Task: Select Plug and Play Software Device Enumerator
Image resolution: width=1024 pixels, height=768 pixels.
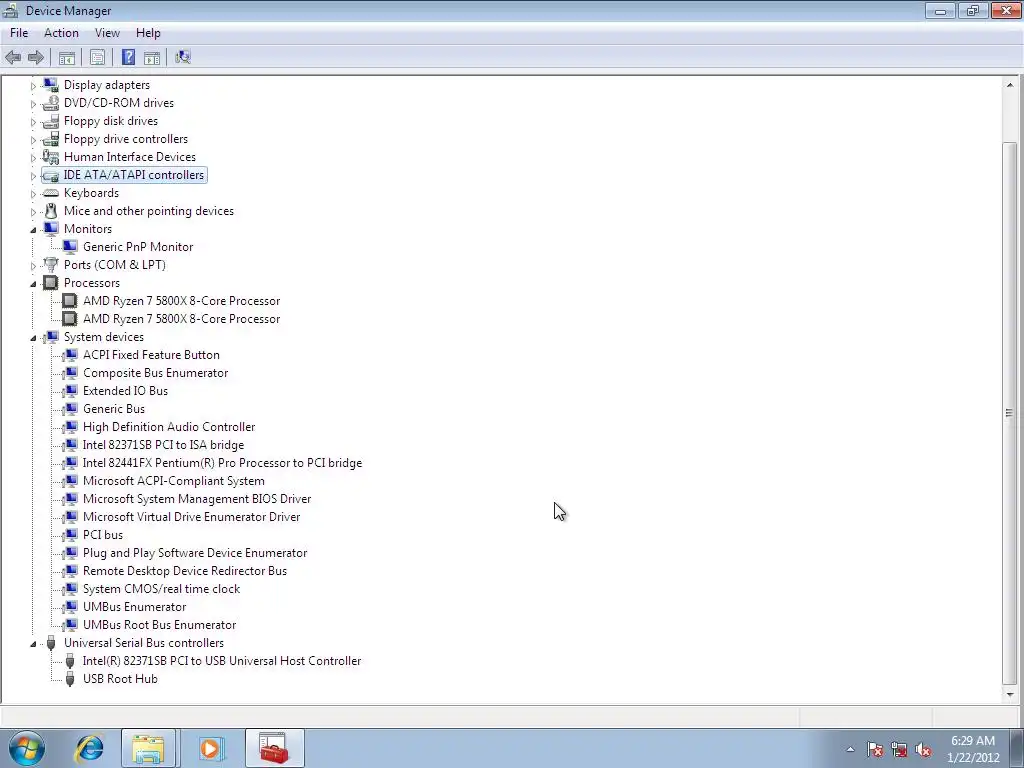Action: [x=195, y=553]
